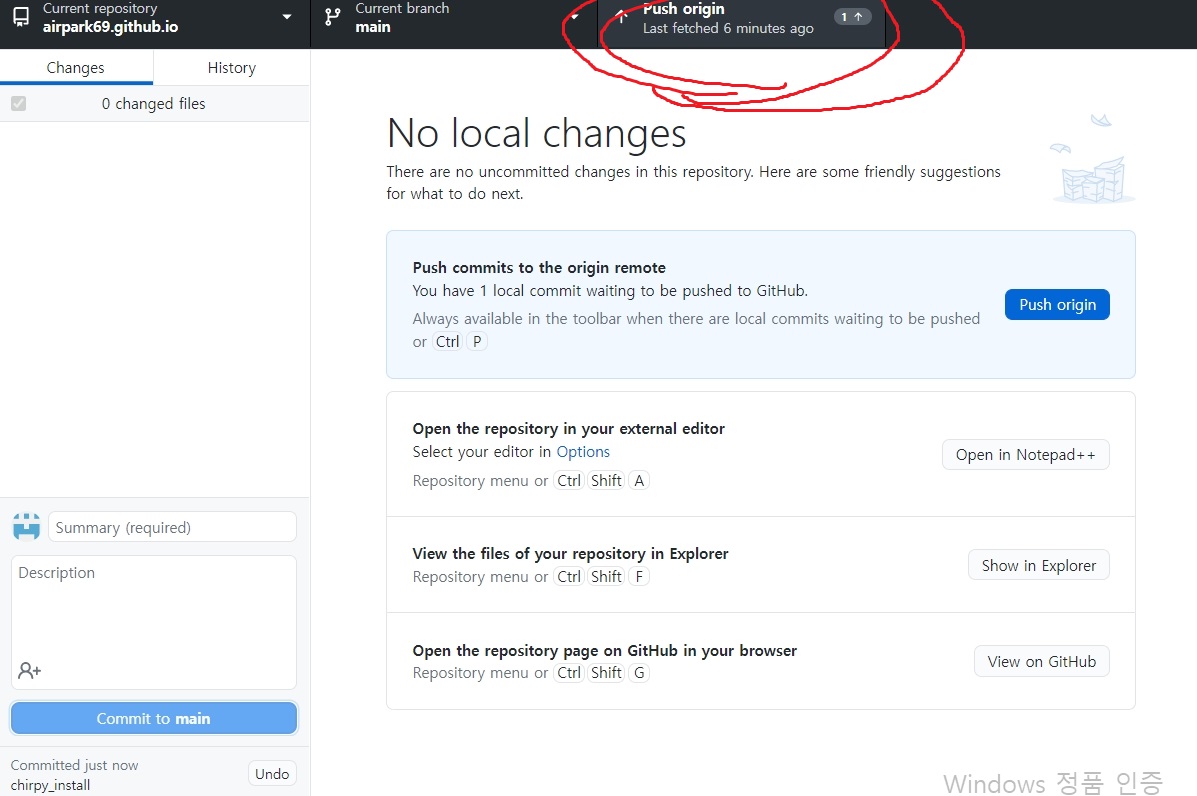Click Open in Notepad++ button

pyautogui.click(x=1025, y=455)
